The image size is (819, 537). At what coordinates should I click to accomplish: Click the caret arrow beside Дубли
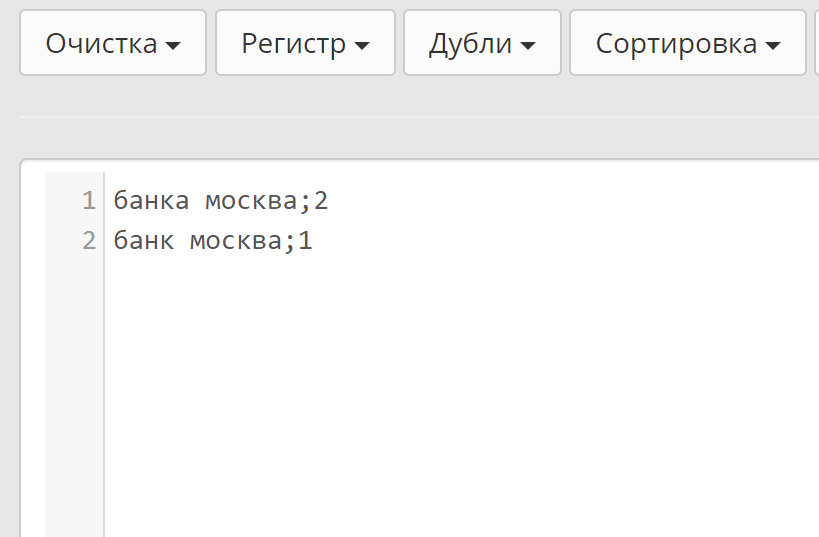[x=527, y=46]
